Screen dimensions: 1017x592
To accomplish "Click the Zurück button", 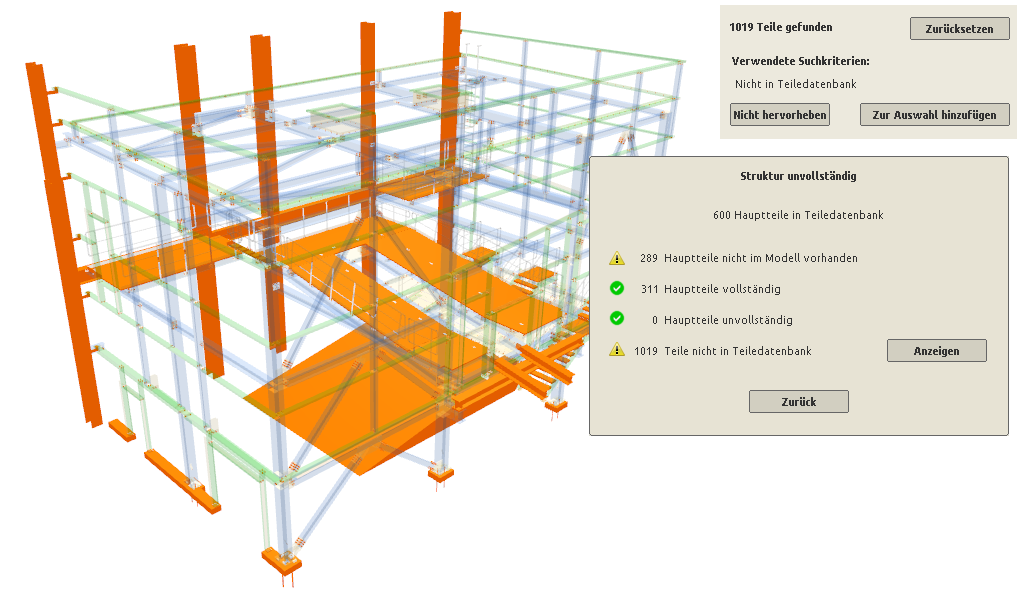I will point(798,401).
